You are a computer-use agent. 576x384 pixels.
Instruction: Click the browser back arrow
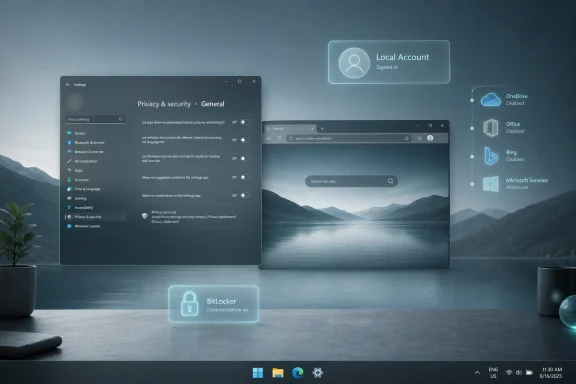pyautogui.click(x=269, y=139)
